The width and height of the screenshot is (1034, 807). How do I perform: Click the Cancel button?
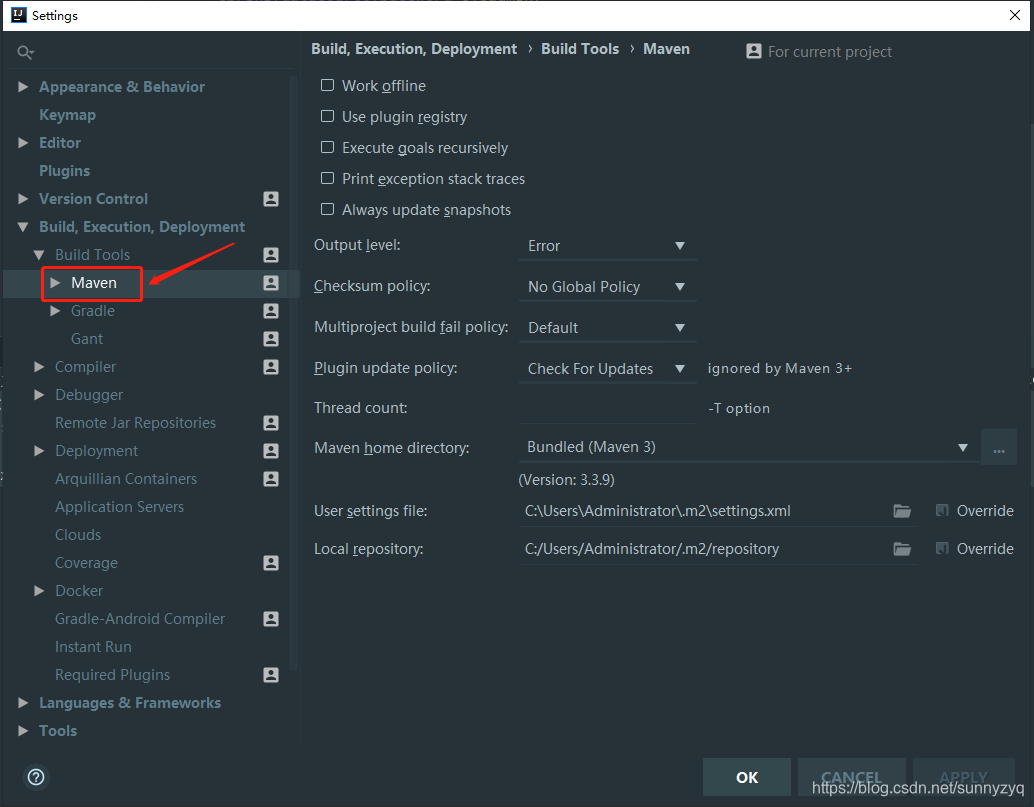[x=851, y=776]
